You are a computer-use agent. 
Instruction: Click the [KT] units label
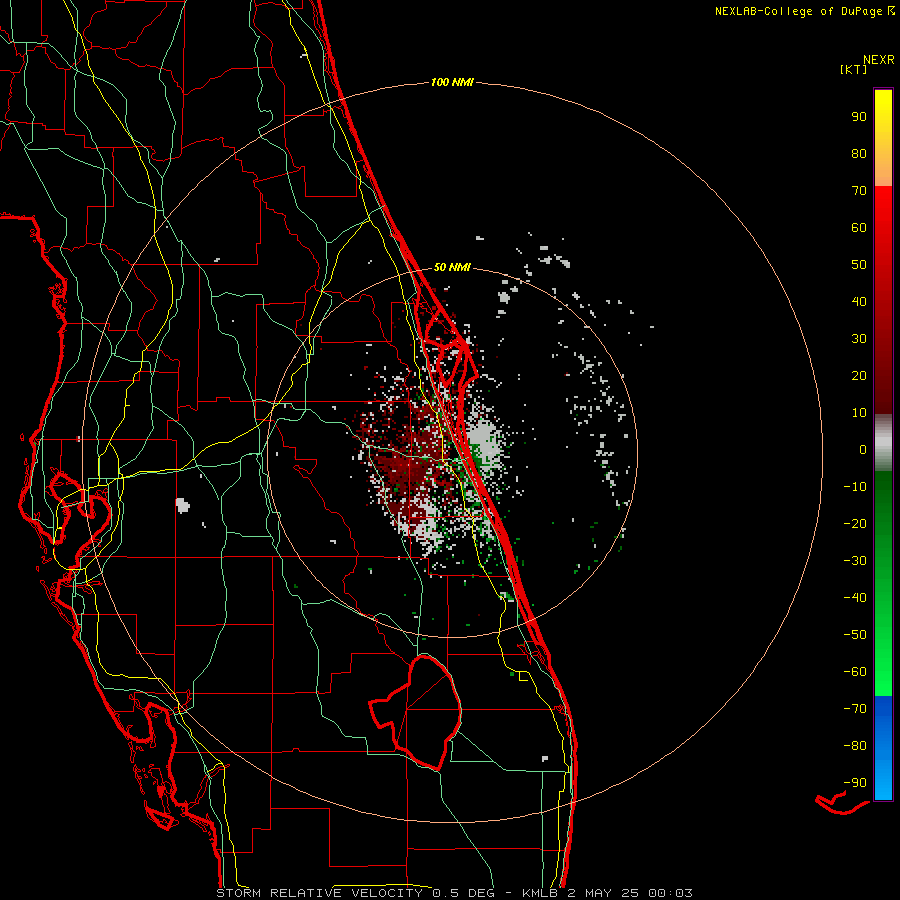click(854, 69)
